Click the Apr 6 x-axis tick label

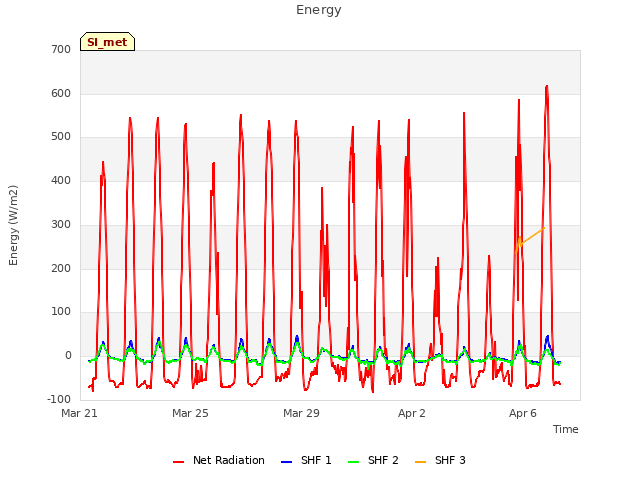[x=523, y=413]
